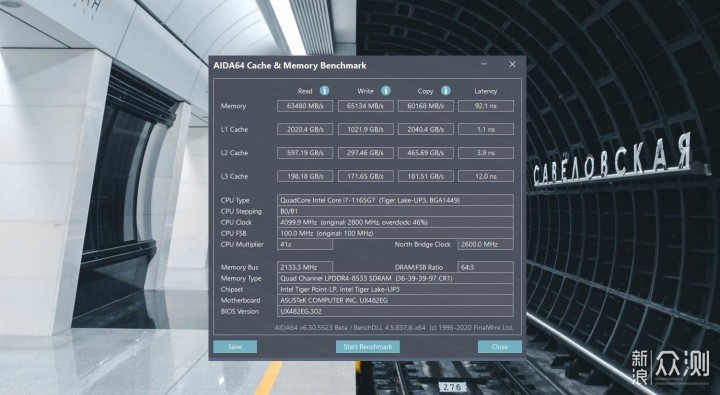The width and height of the screenshot is (720, 395).
Task: Select the Memory Write result field
Action: (x=366, y=106)
